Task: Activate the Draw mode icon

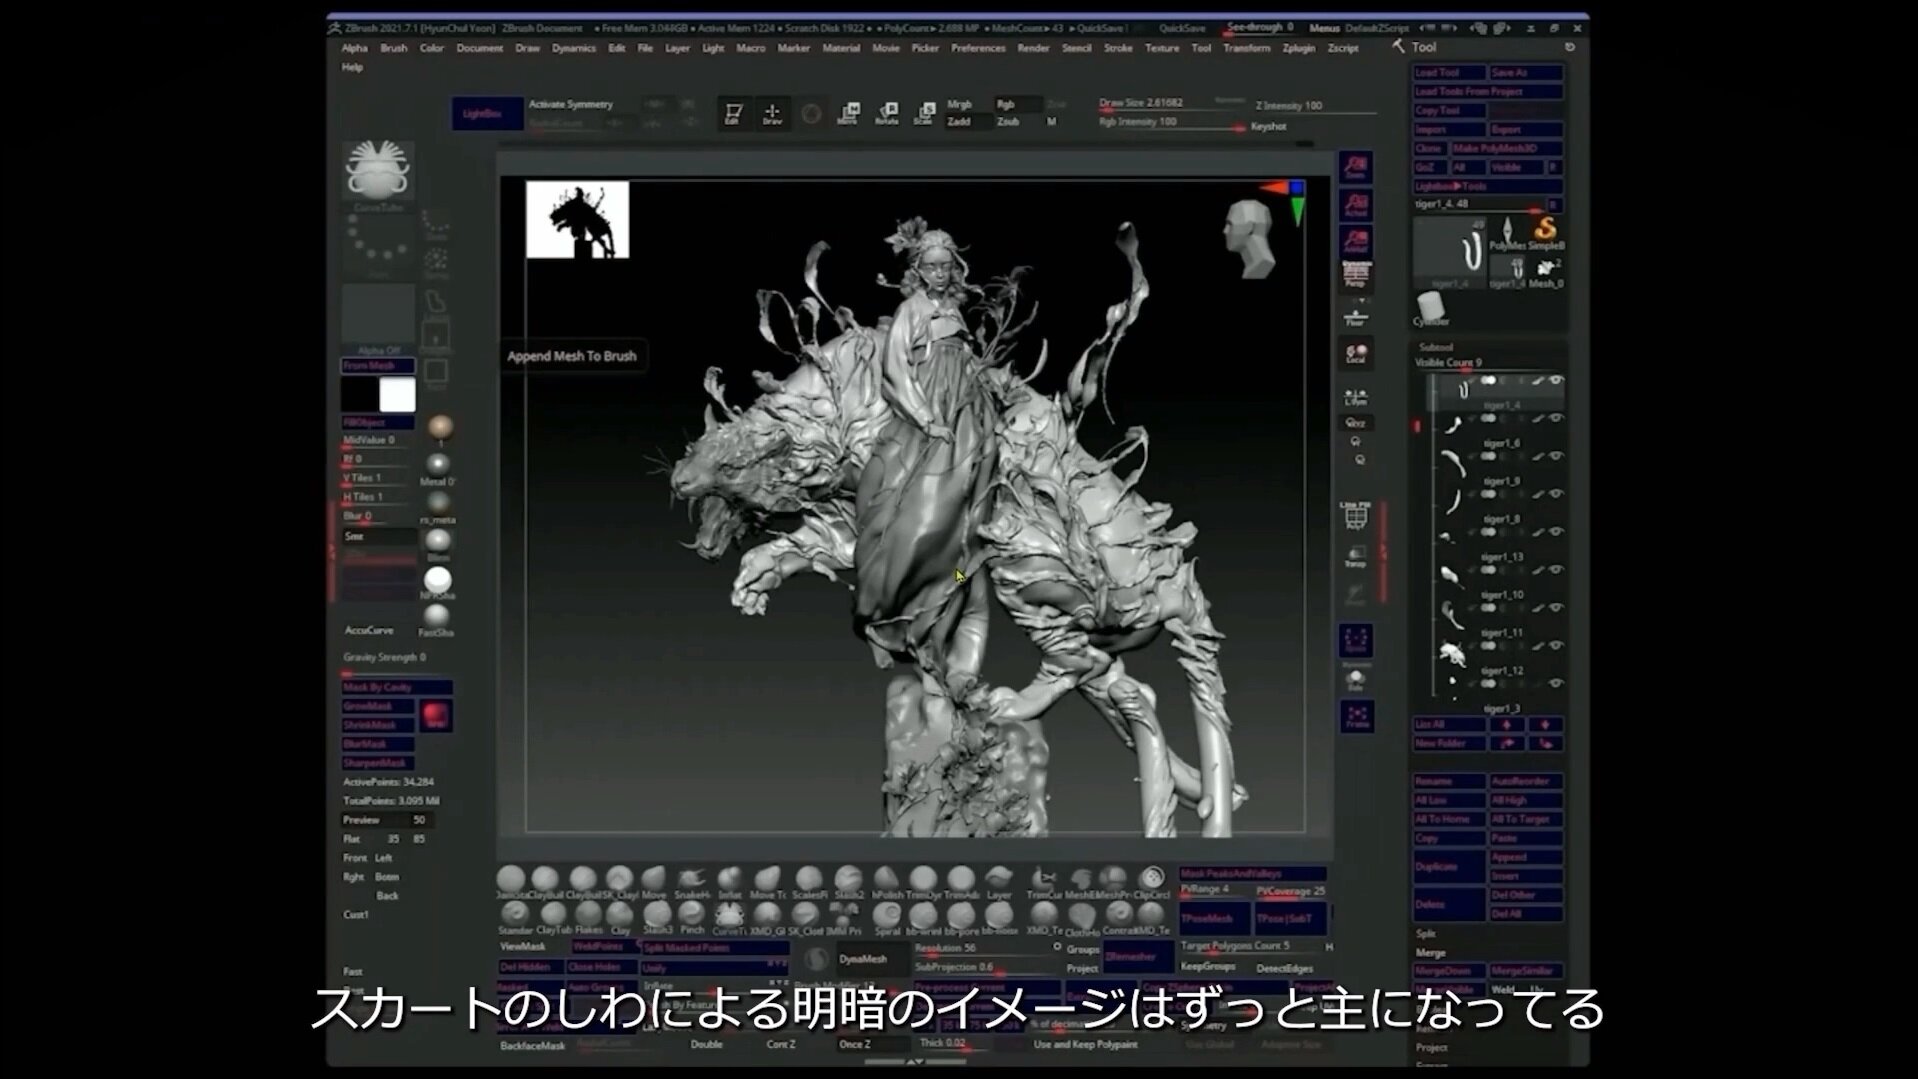Action: coord(772,114)
